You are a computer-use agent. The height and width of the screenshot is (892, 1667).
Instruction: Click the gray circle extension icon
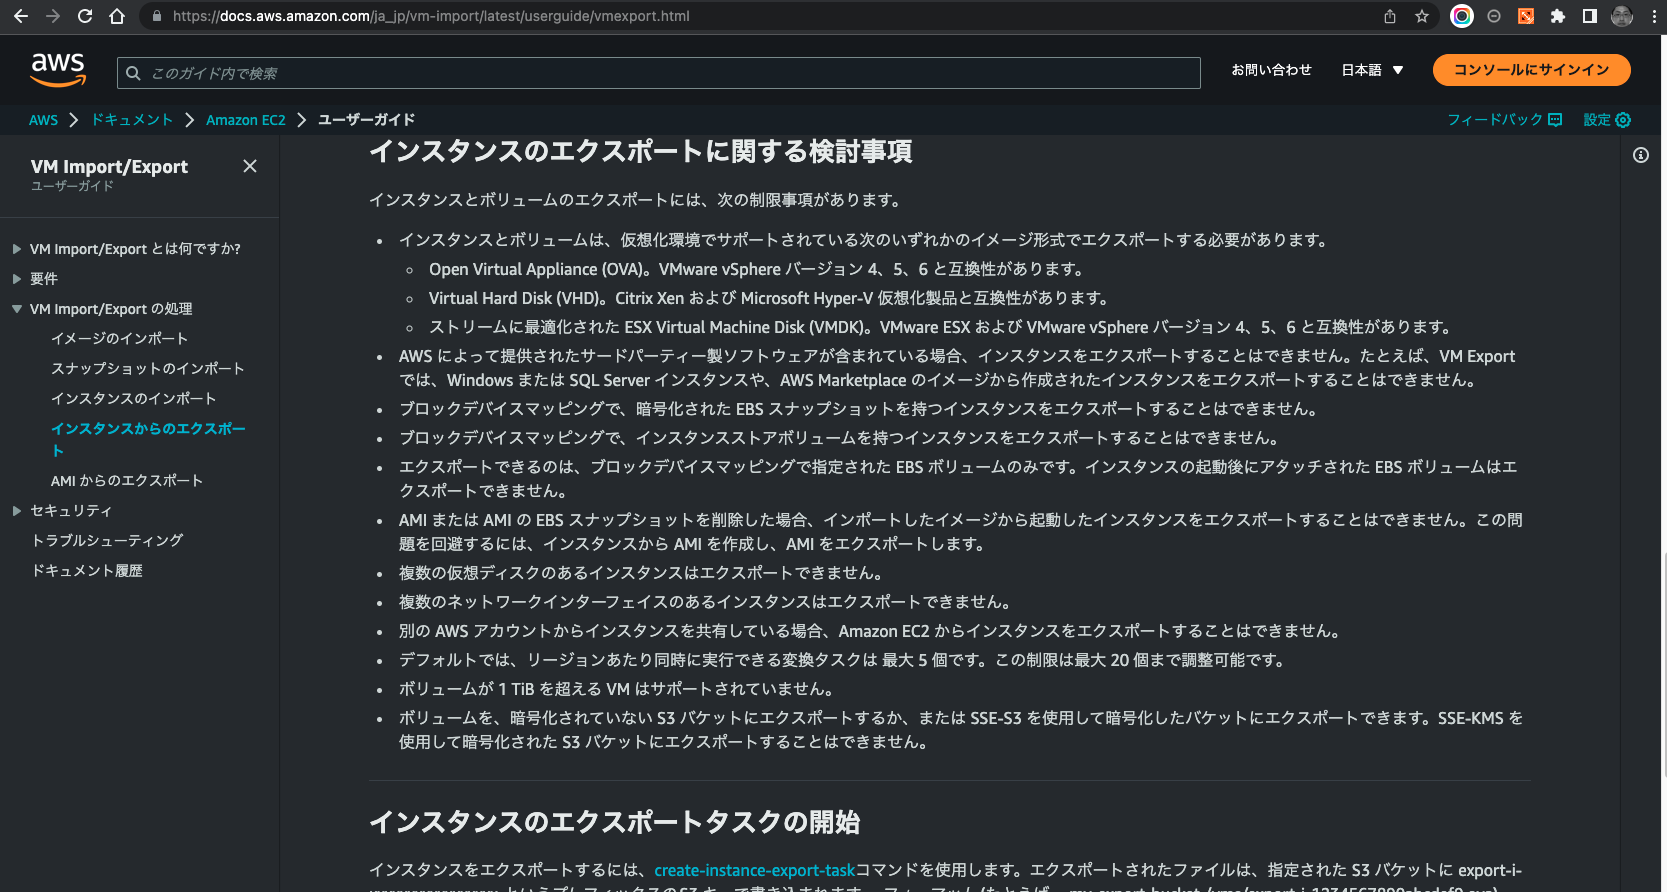pos(1494,16)
